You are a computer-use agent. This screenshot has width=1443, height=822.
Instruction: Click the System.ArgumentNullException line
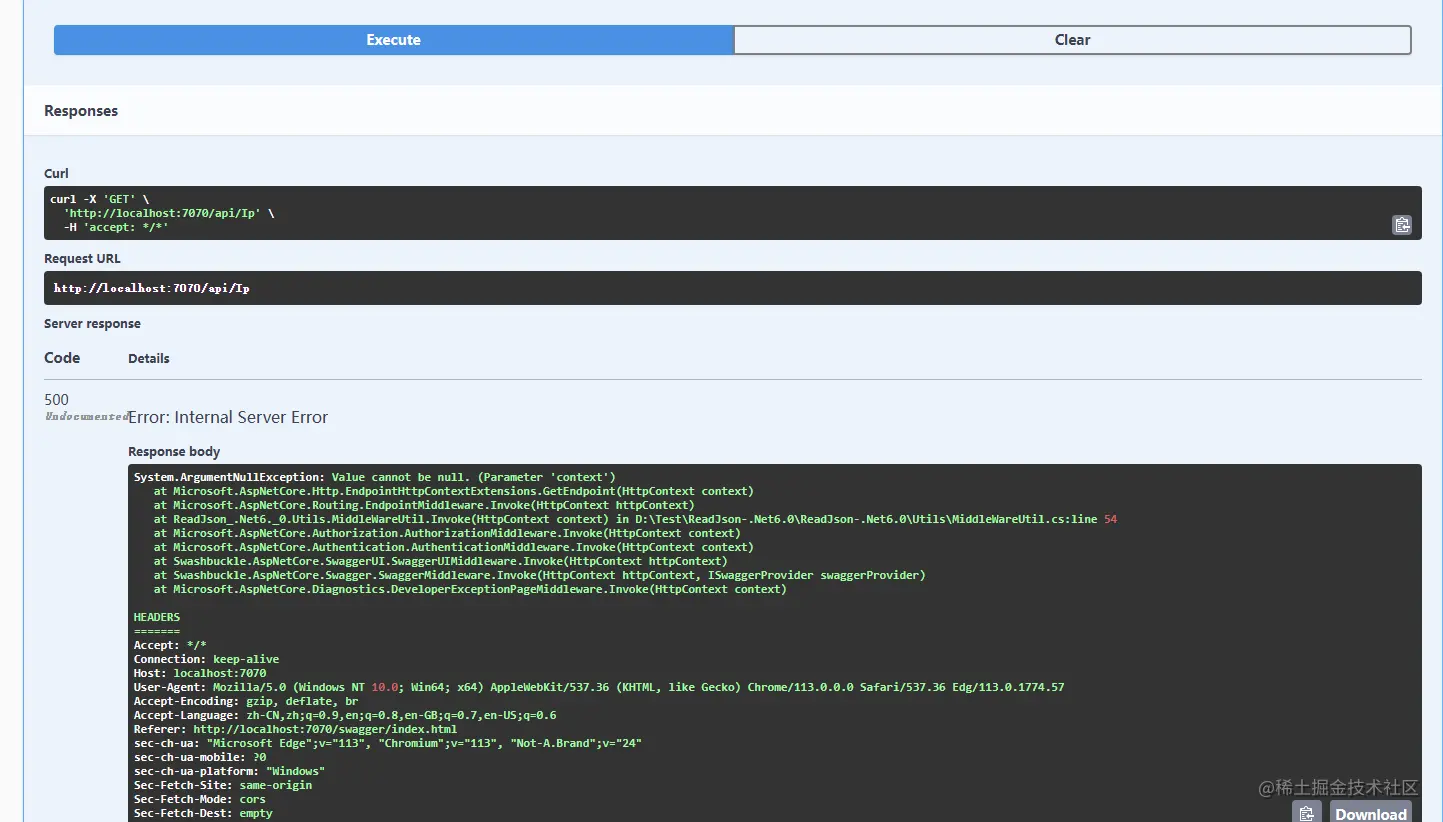click(375, 478)
